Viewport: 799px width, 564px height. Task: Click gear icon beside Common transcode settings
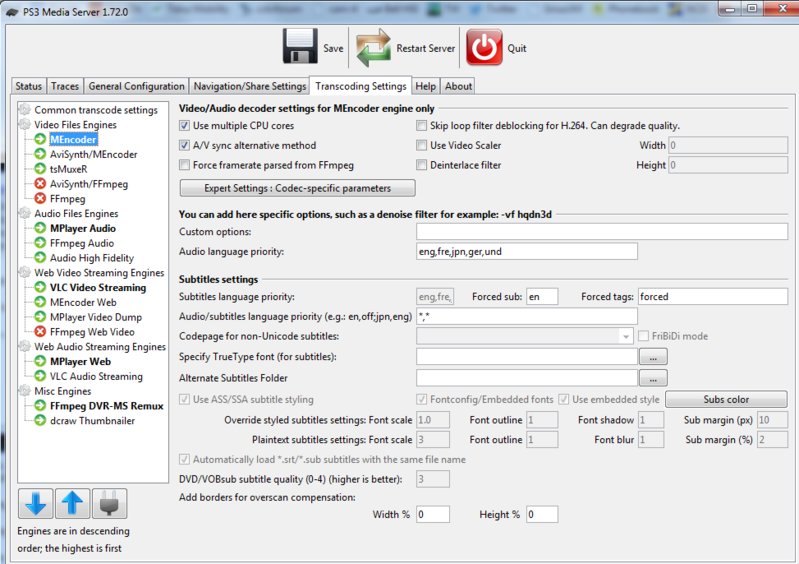24,109
